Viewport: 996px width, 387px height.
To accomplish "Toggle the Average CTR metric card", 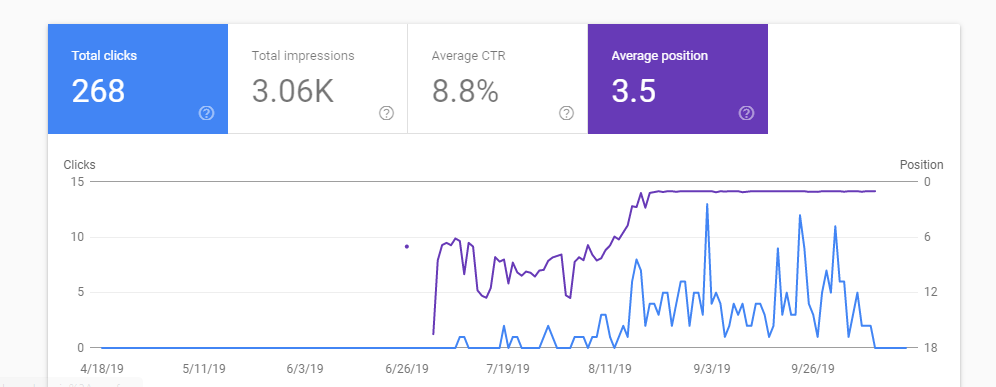I will click(497, 79).
